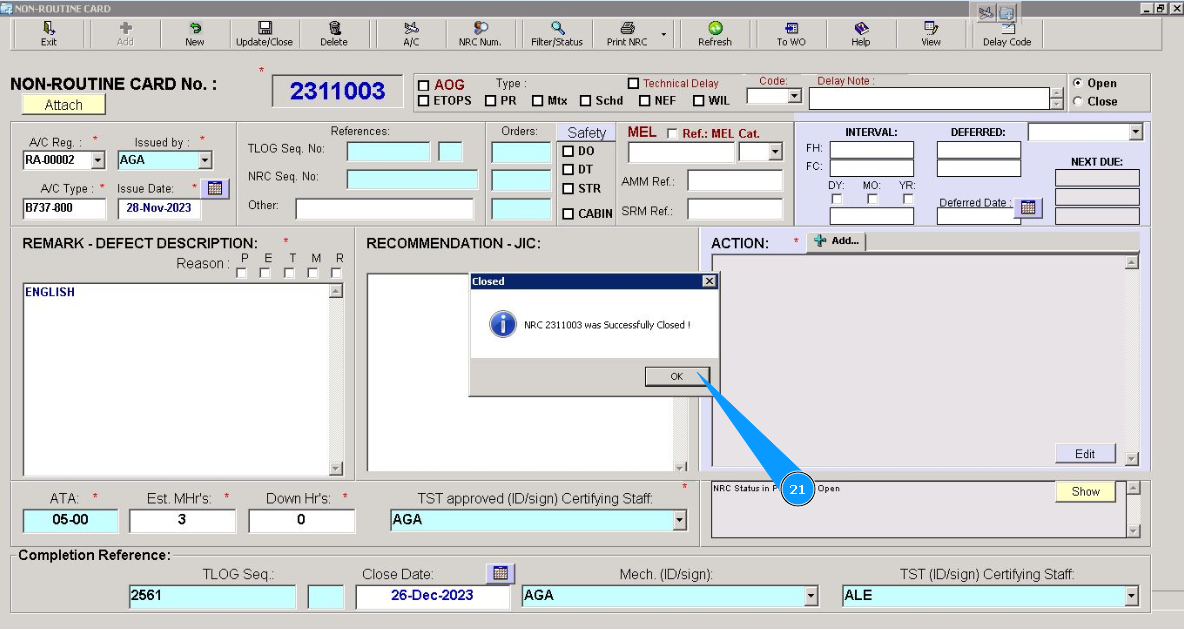Click the ATA field 05-00
Viewport: 1184px width, 630px height.
pos(70,520)
